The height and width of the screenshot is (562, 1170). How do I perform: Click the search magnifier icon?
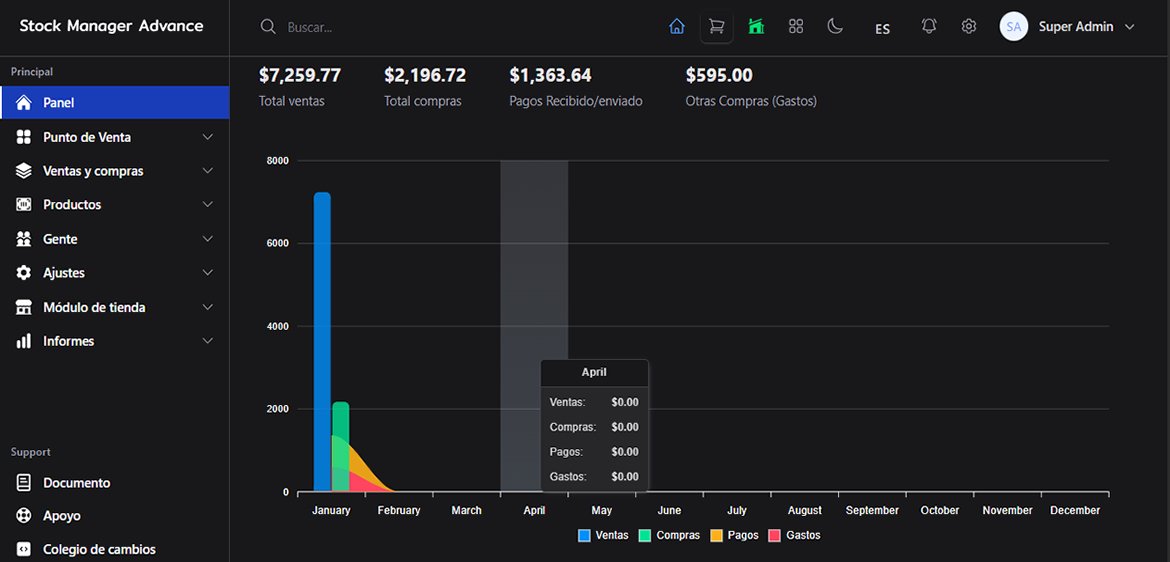[268, 27]
